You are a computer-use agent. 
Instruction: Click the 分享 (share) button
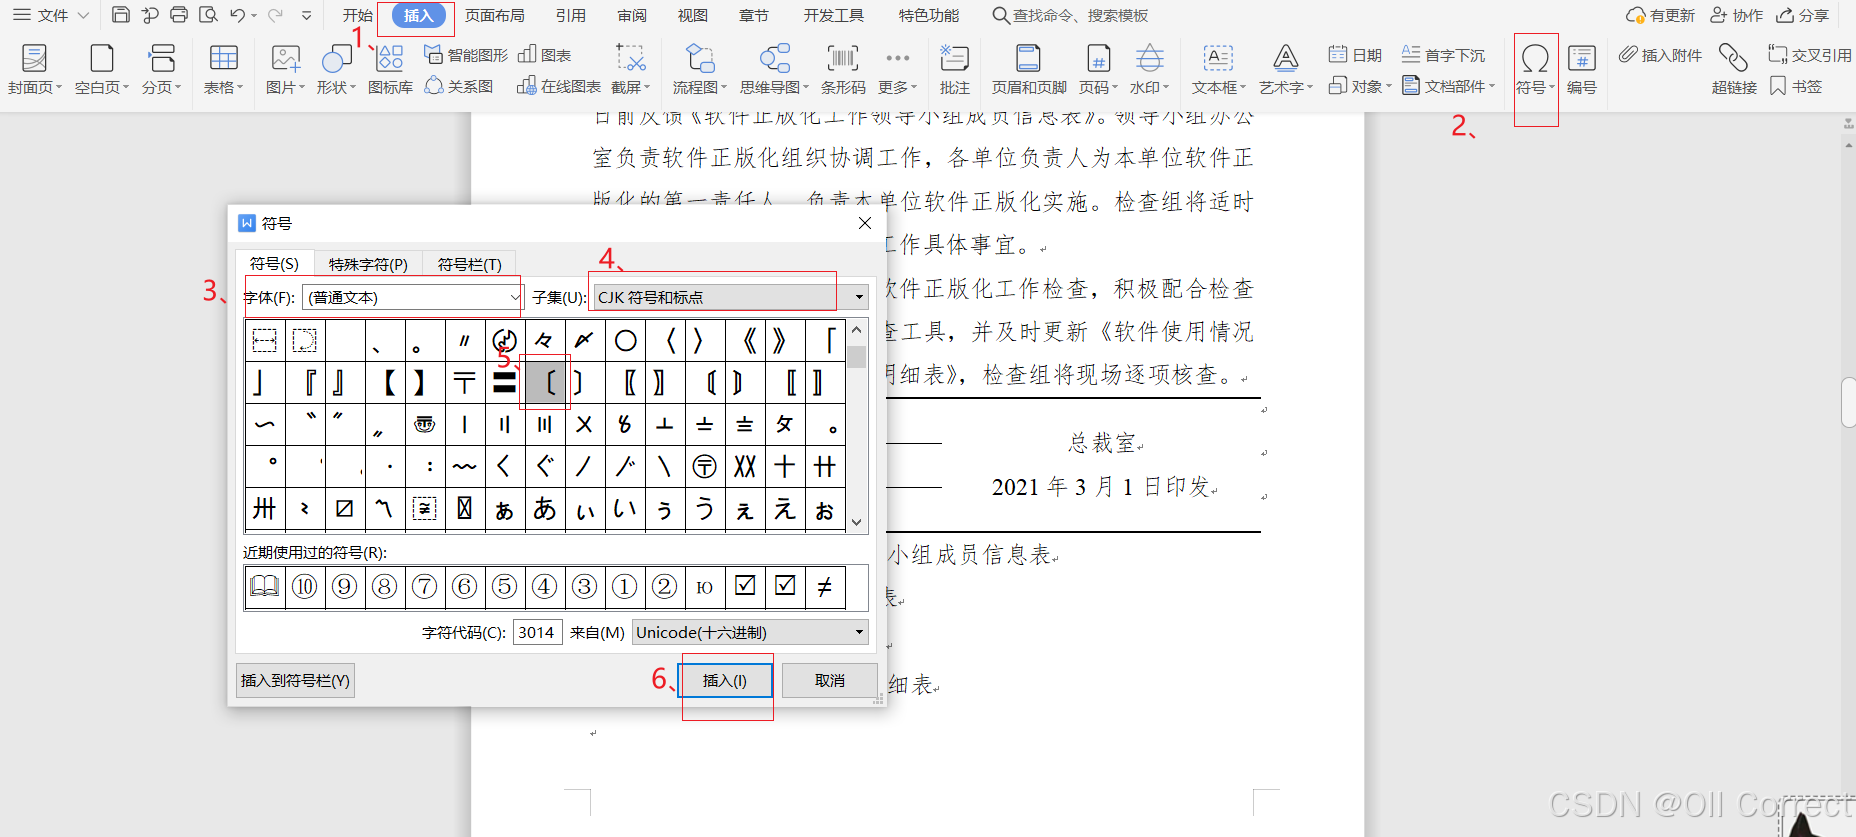(x=1803, y=15)
